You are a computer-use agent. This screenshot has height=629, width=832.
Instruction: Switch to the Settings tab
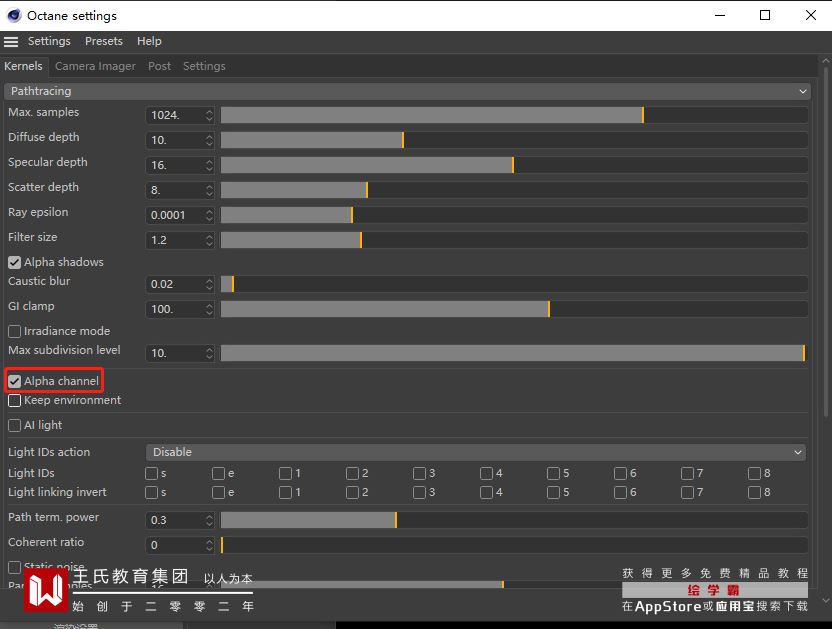tap(204, 66)
